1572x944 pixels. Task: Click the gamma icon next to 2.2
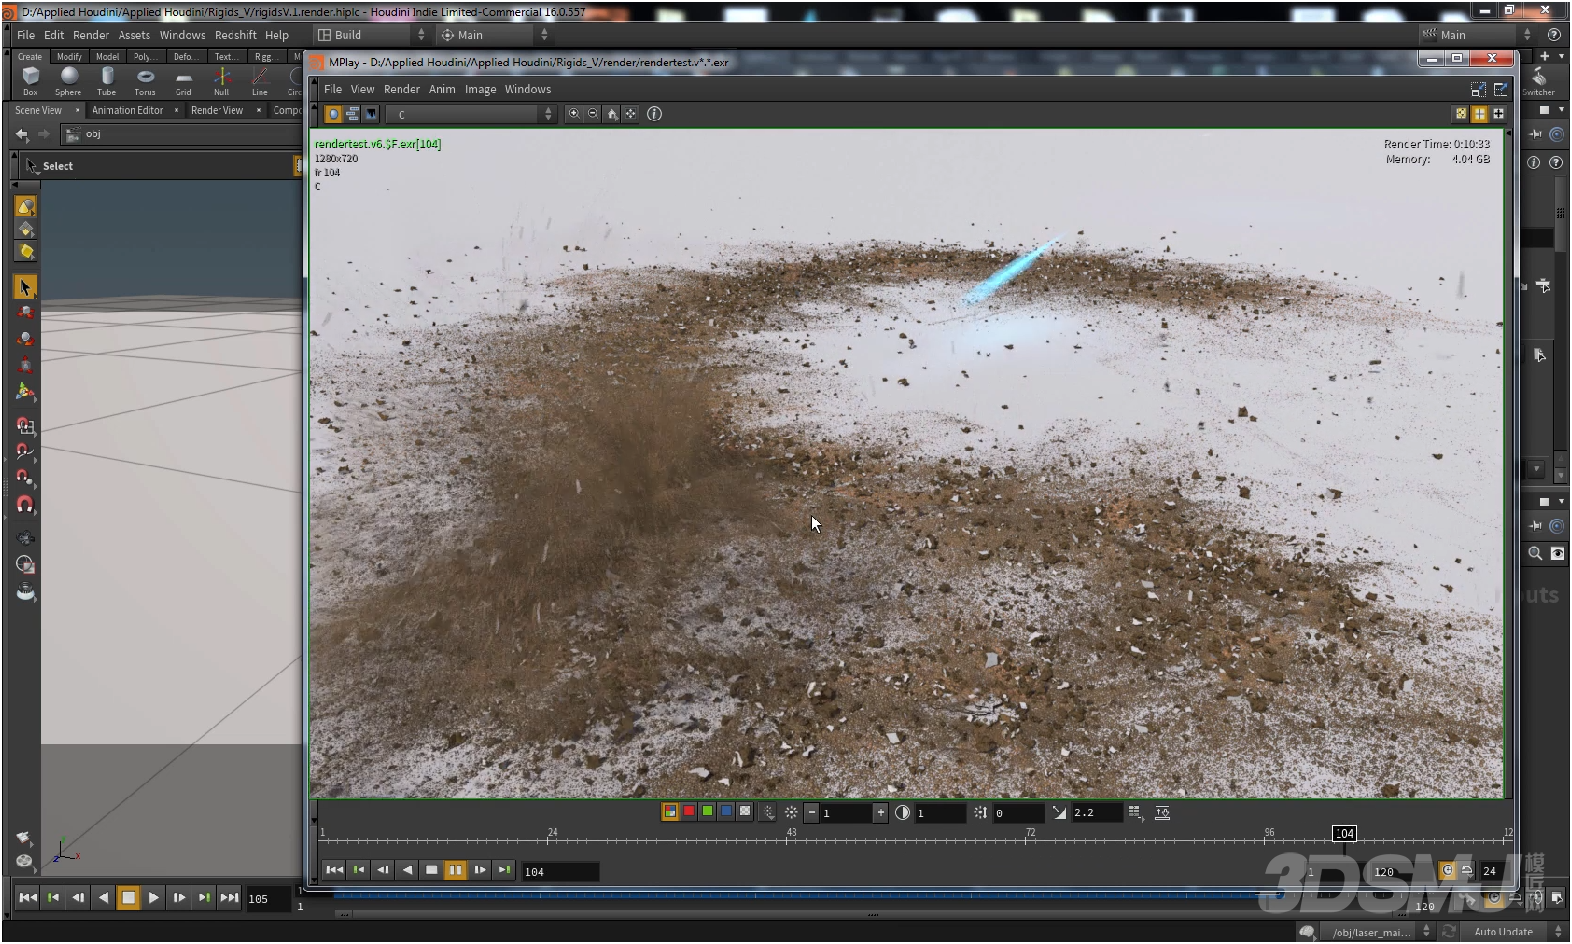[x=1059, y=813]
